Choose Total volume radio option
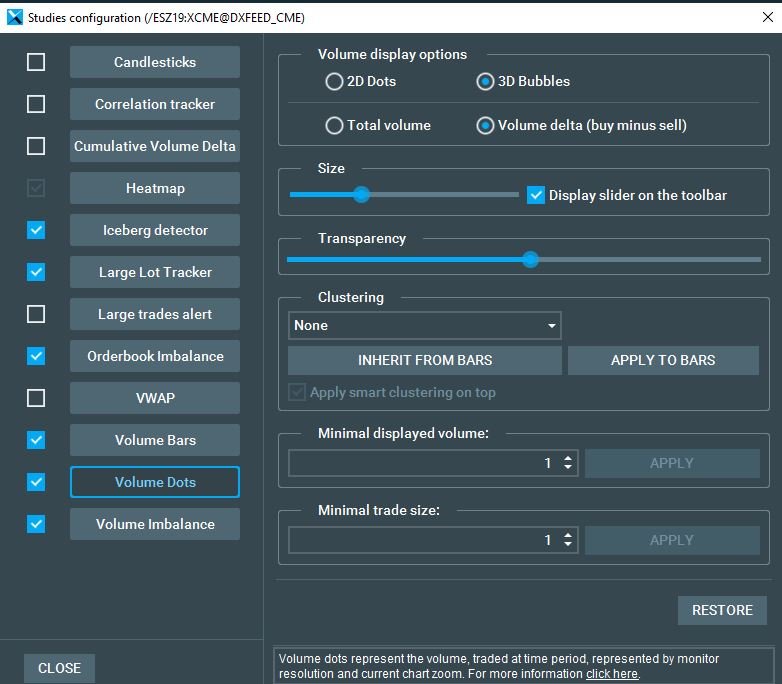The image size is (782, 684). tap(334, 125)
